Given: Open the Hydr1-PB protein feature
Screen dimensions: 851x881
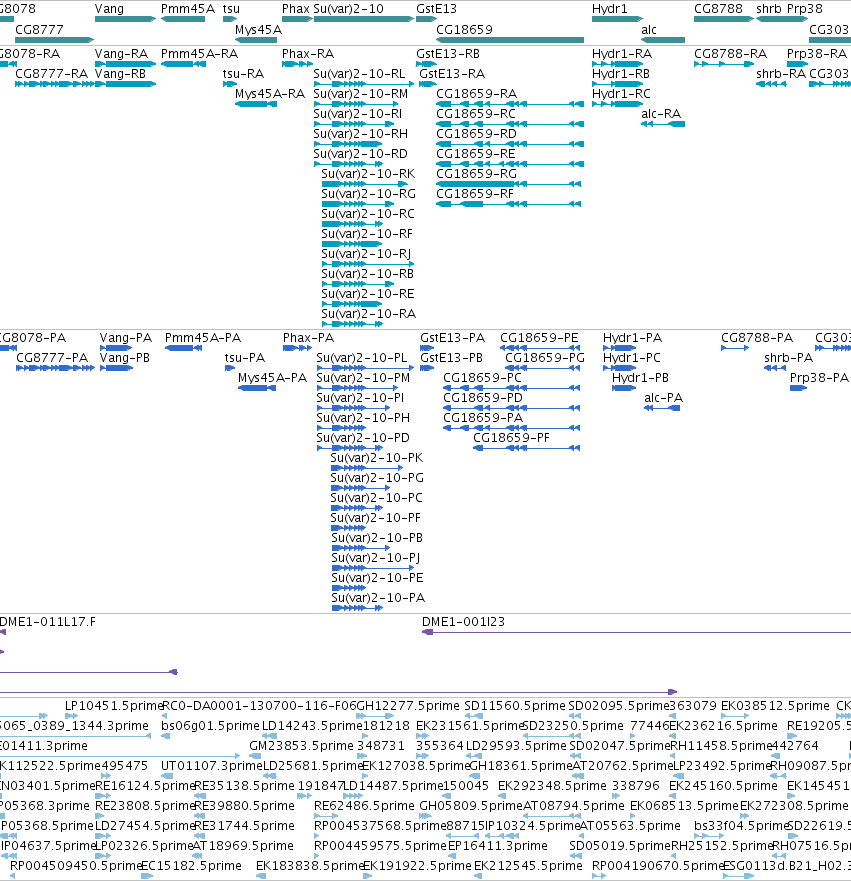Looking at the screenshot, I should (x=624, y=388).
